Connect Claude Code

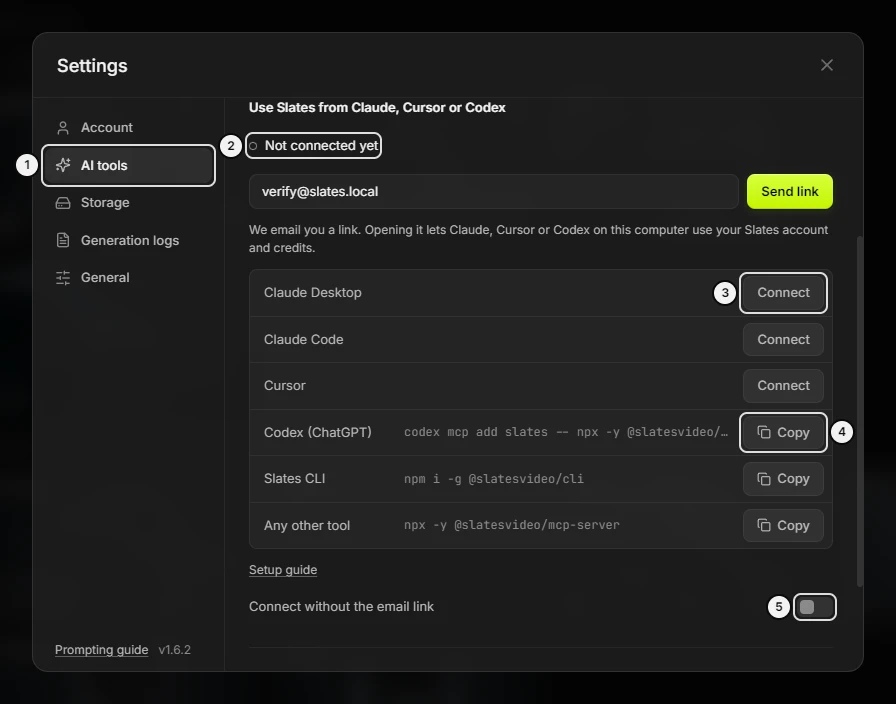click(x=783, y=339)
